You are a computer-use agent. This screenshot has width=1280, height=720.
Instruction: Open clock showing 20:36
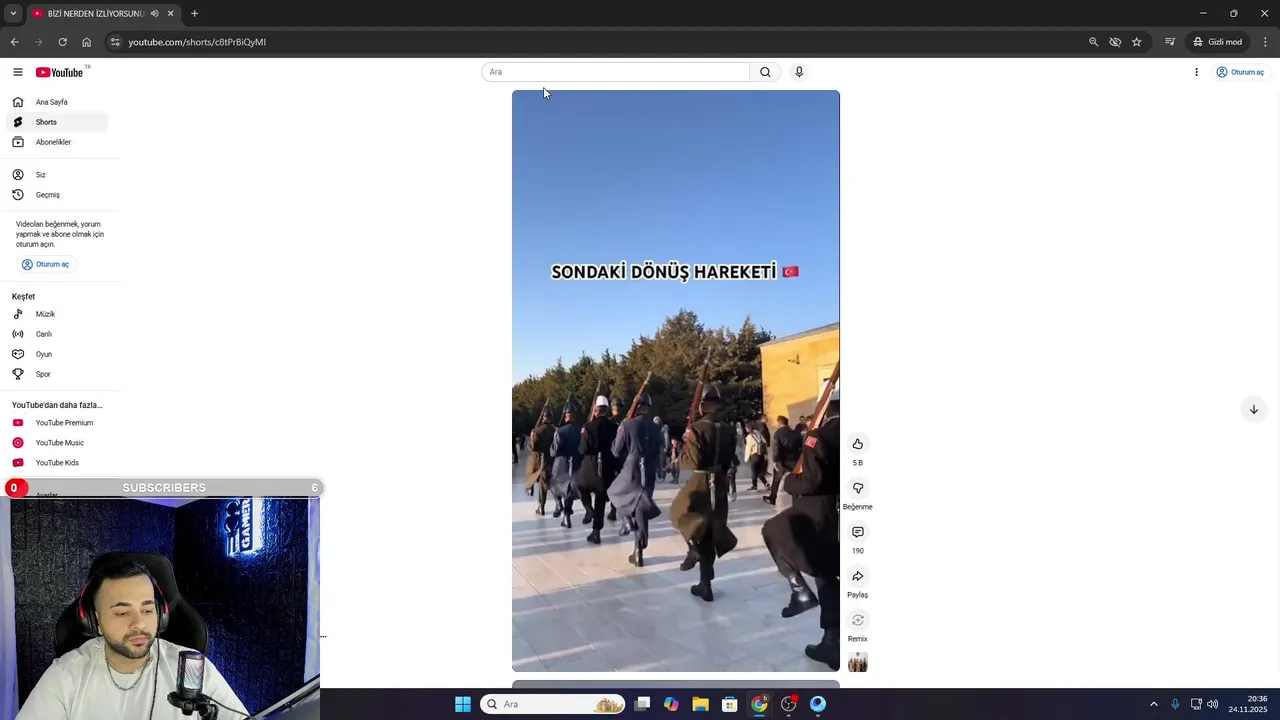[x=1250, y=704]
